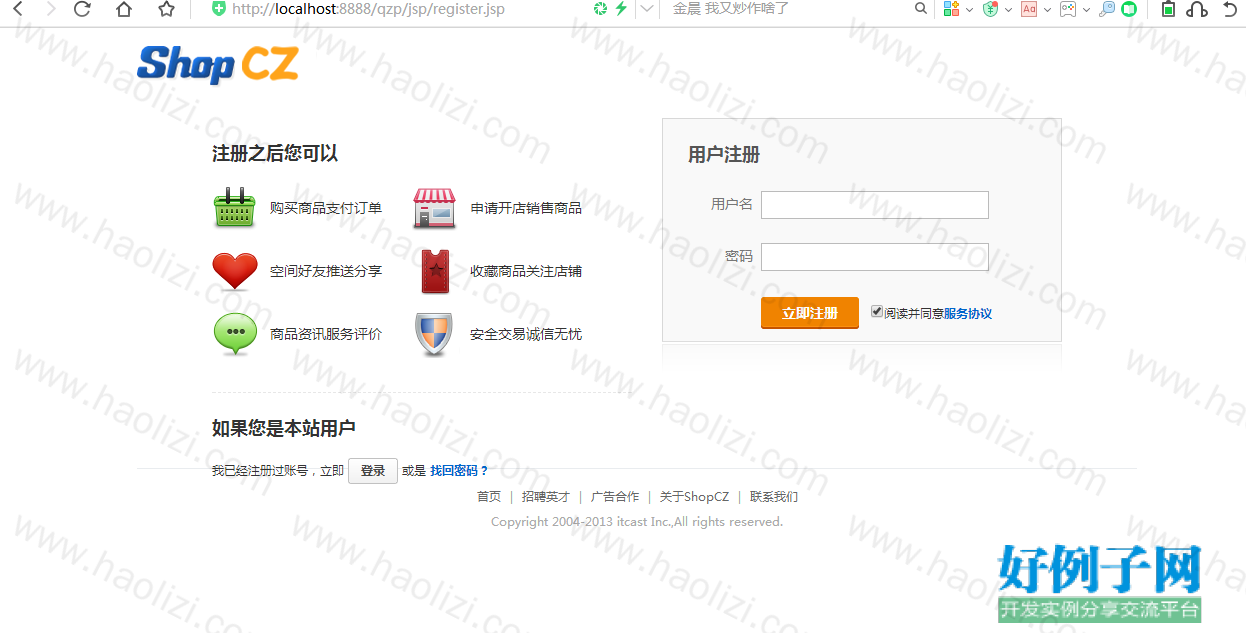This screenshot has width=1246, height=633.
Task: Bookmark page with star icon
Action: 166,9
